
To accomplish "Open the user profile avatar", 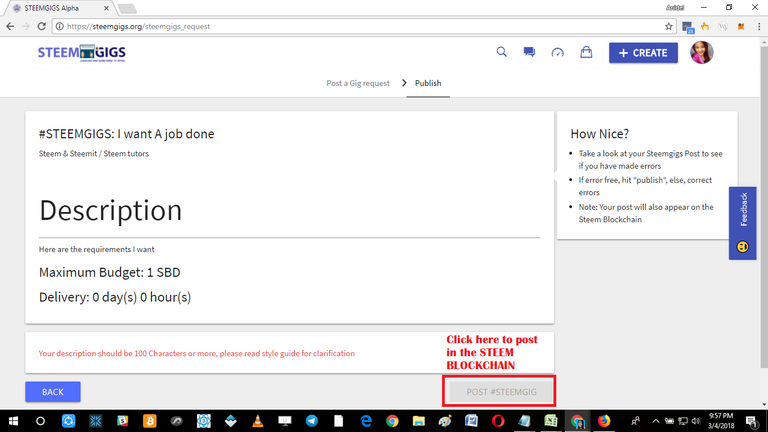I will pos(701,52).
